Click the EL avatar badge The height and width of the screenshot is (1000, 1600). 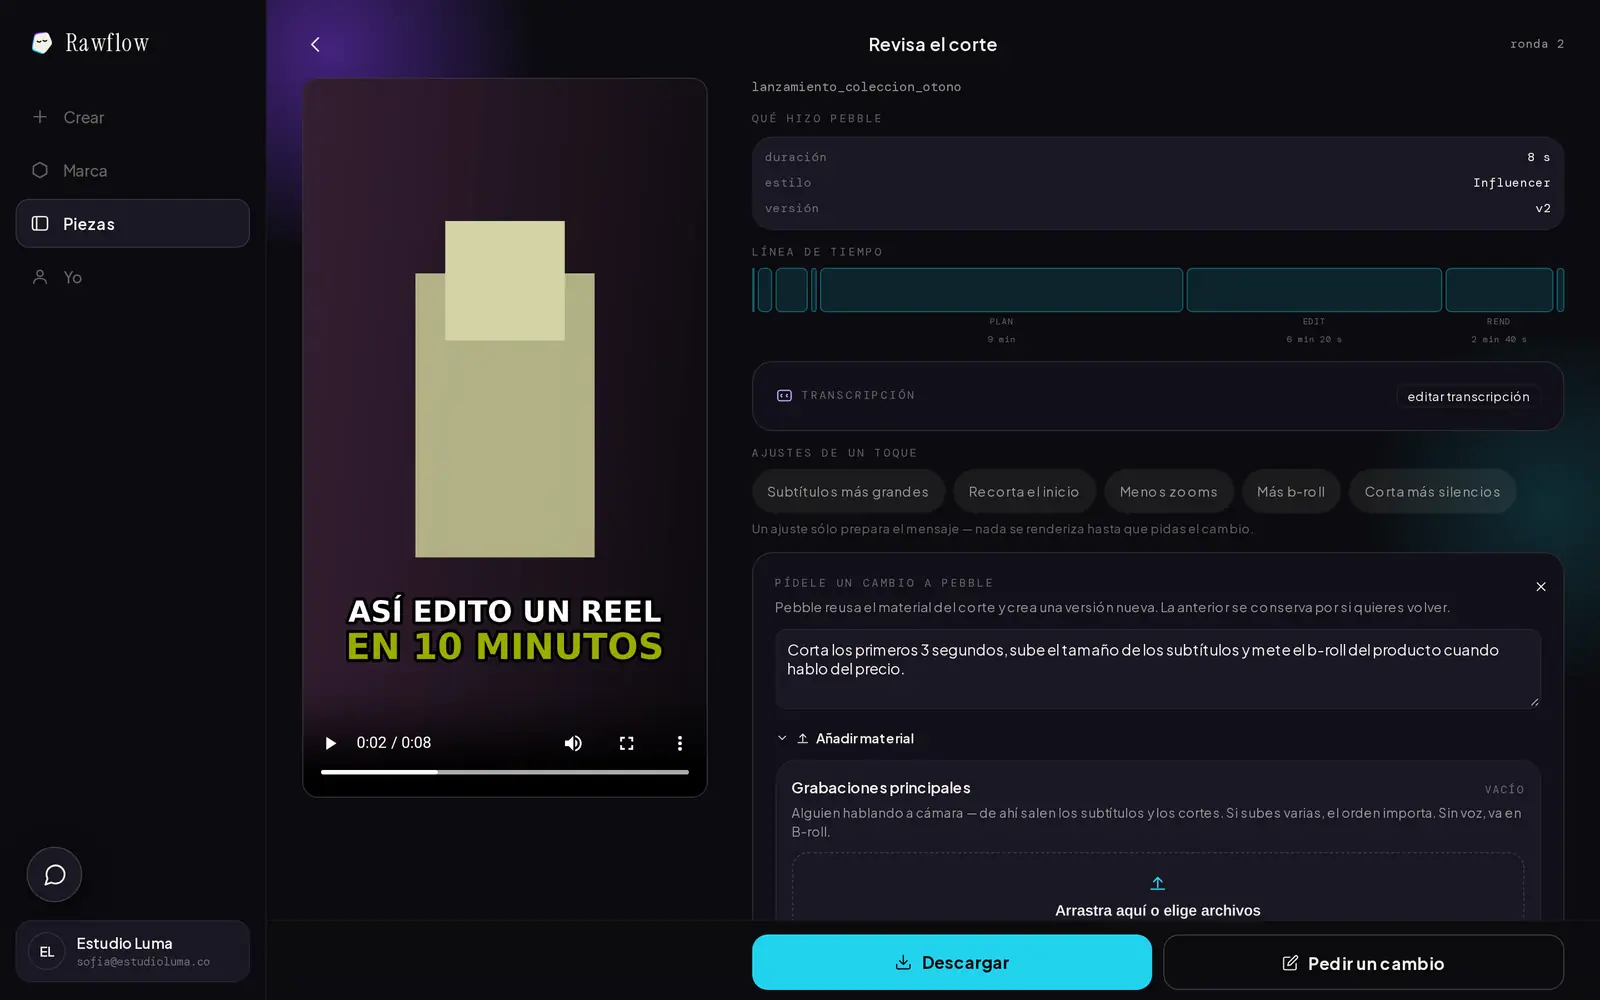(x=47, y=952)
